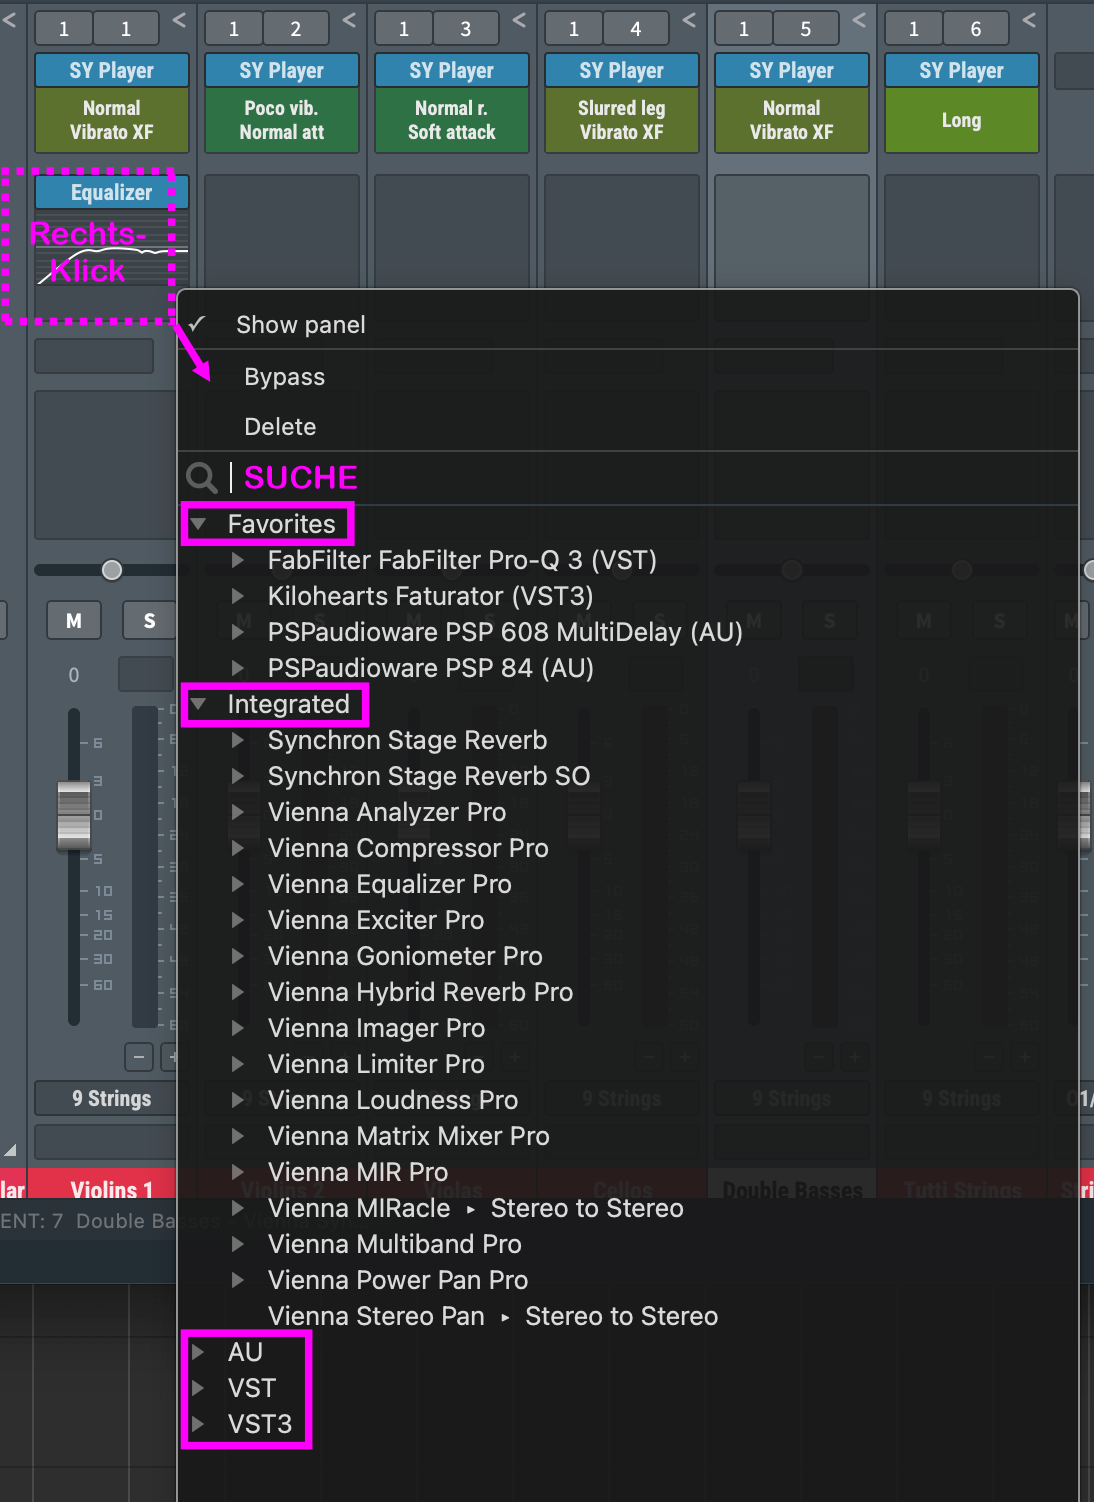Solo the Violins 1 channel

click(x=149, y=621)
